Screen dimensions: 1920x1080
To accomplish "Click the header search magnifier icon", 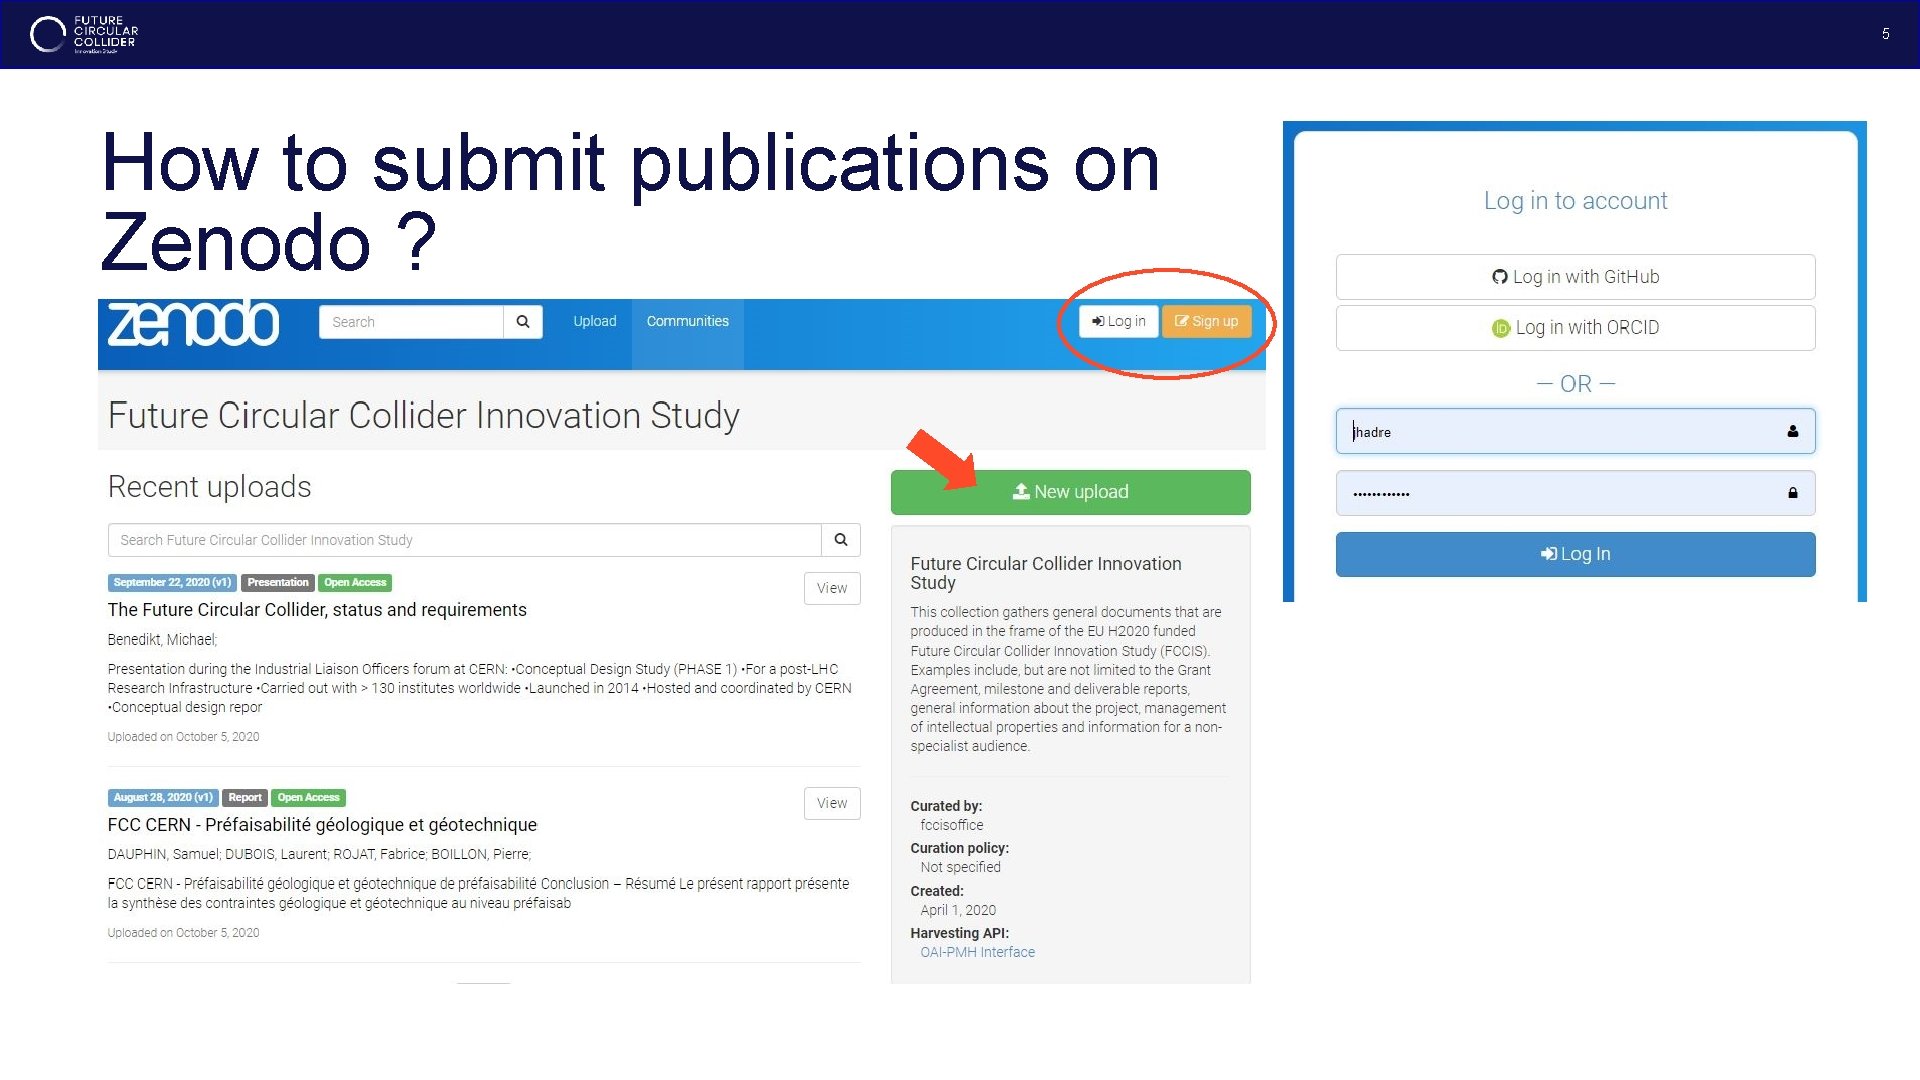I will point(522,322).
